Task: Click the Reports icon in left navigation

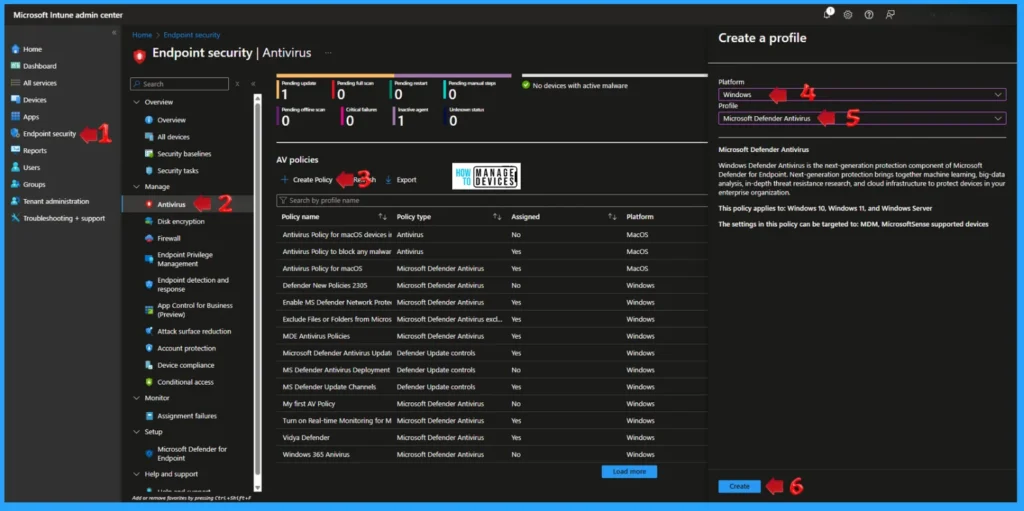Action: [x=16, y=150]
